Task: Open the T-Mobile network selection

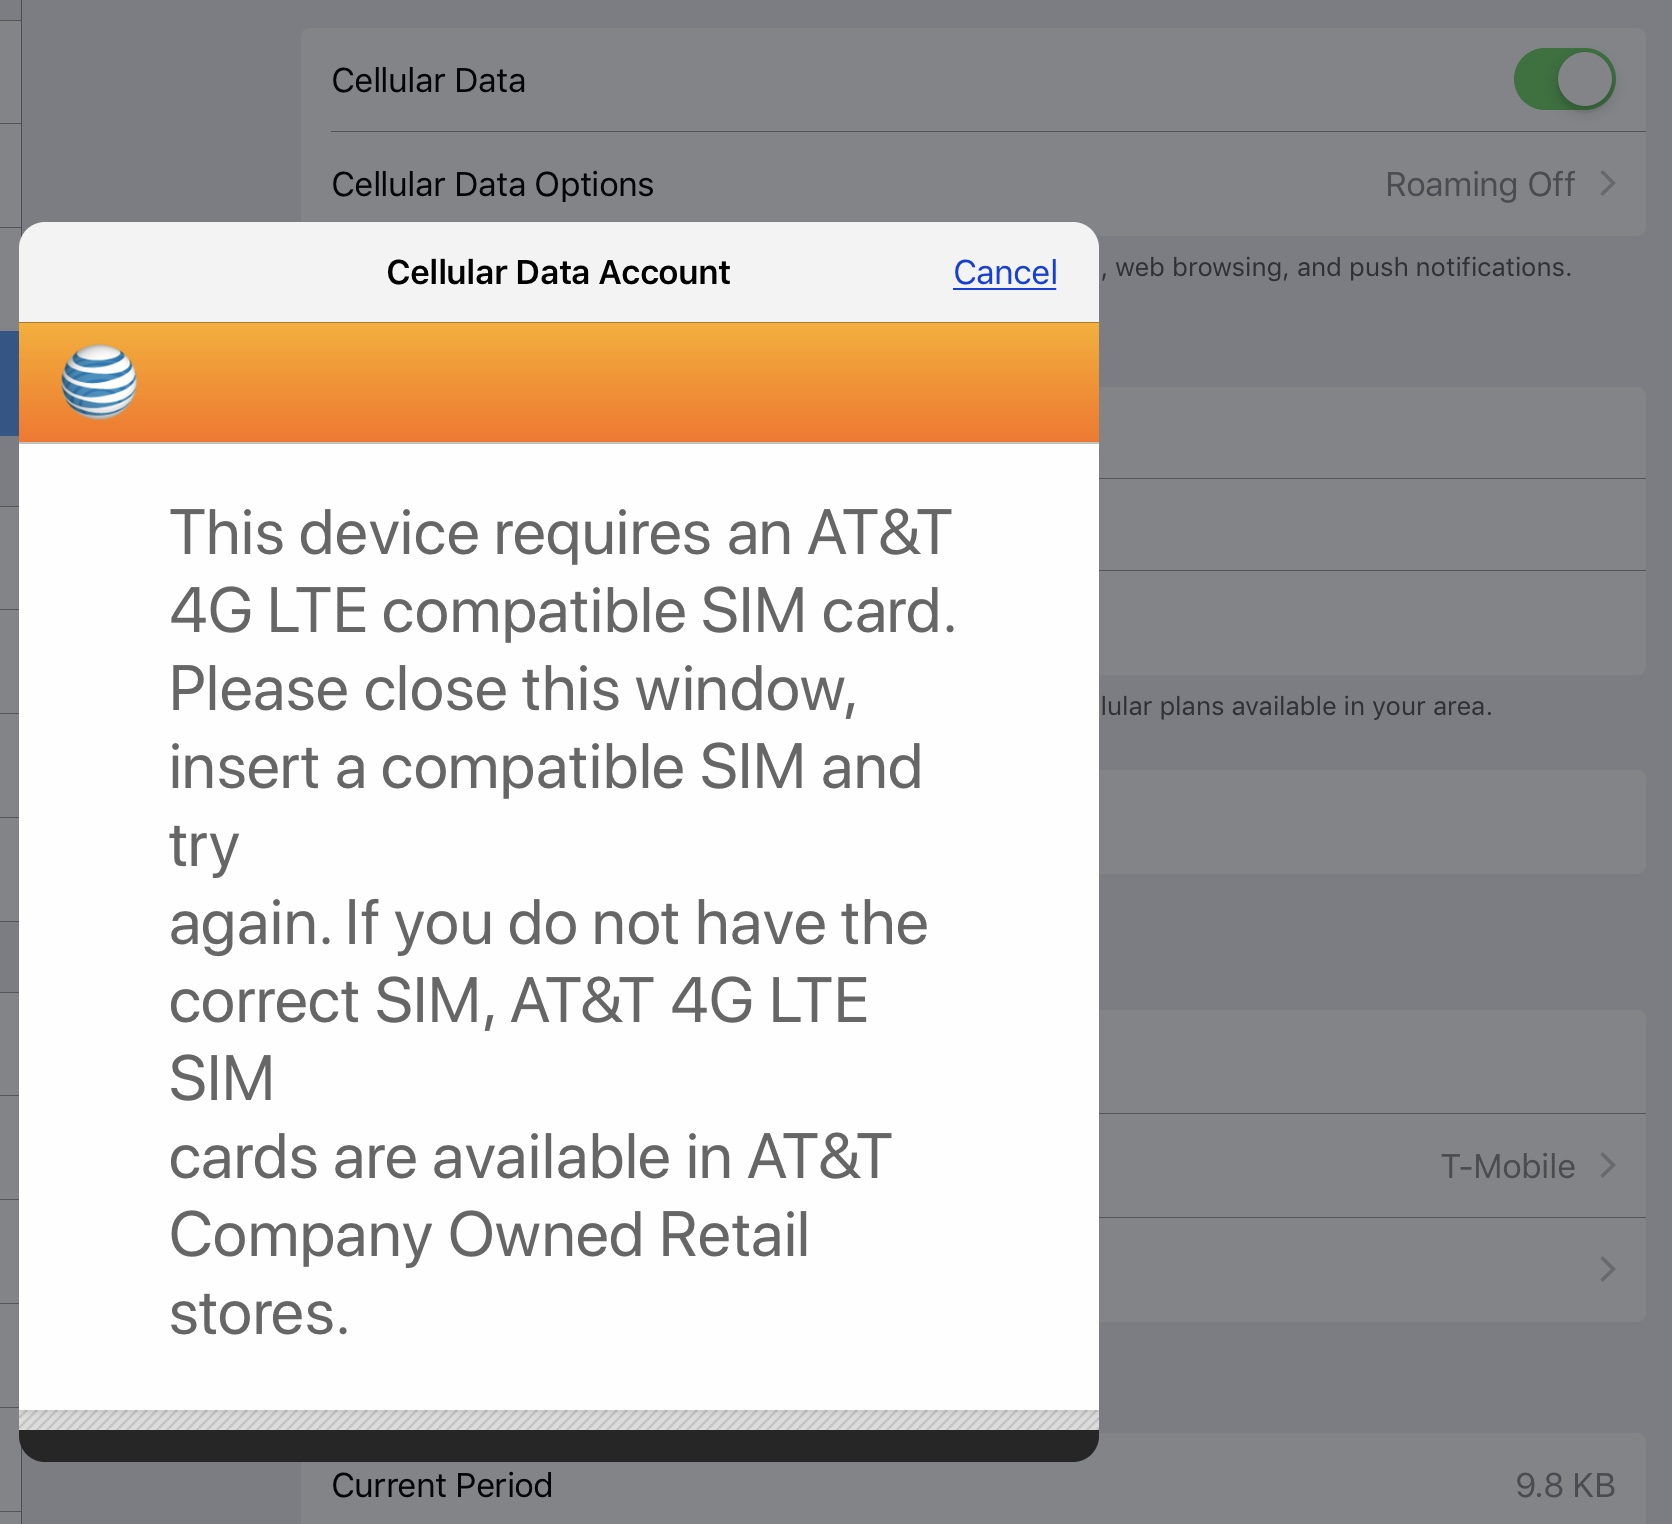Action: 1372,1166
